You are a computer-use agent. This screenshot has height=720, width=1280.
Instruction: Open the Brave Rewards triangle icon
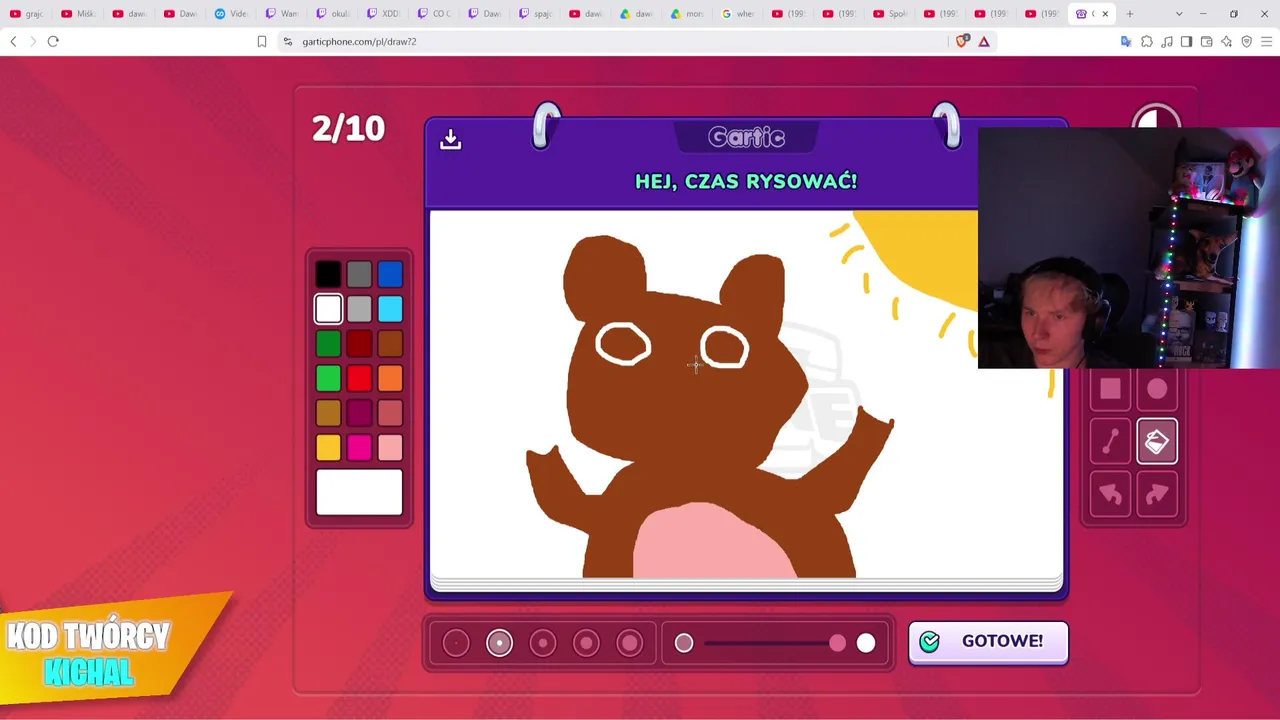pos(984,41)
